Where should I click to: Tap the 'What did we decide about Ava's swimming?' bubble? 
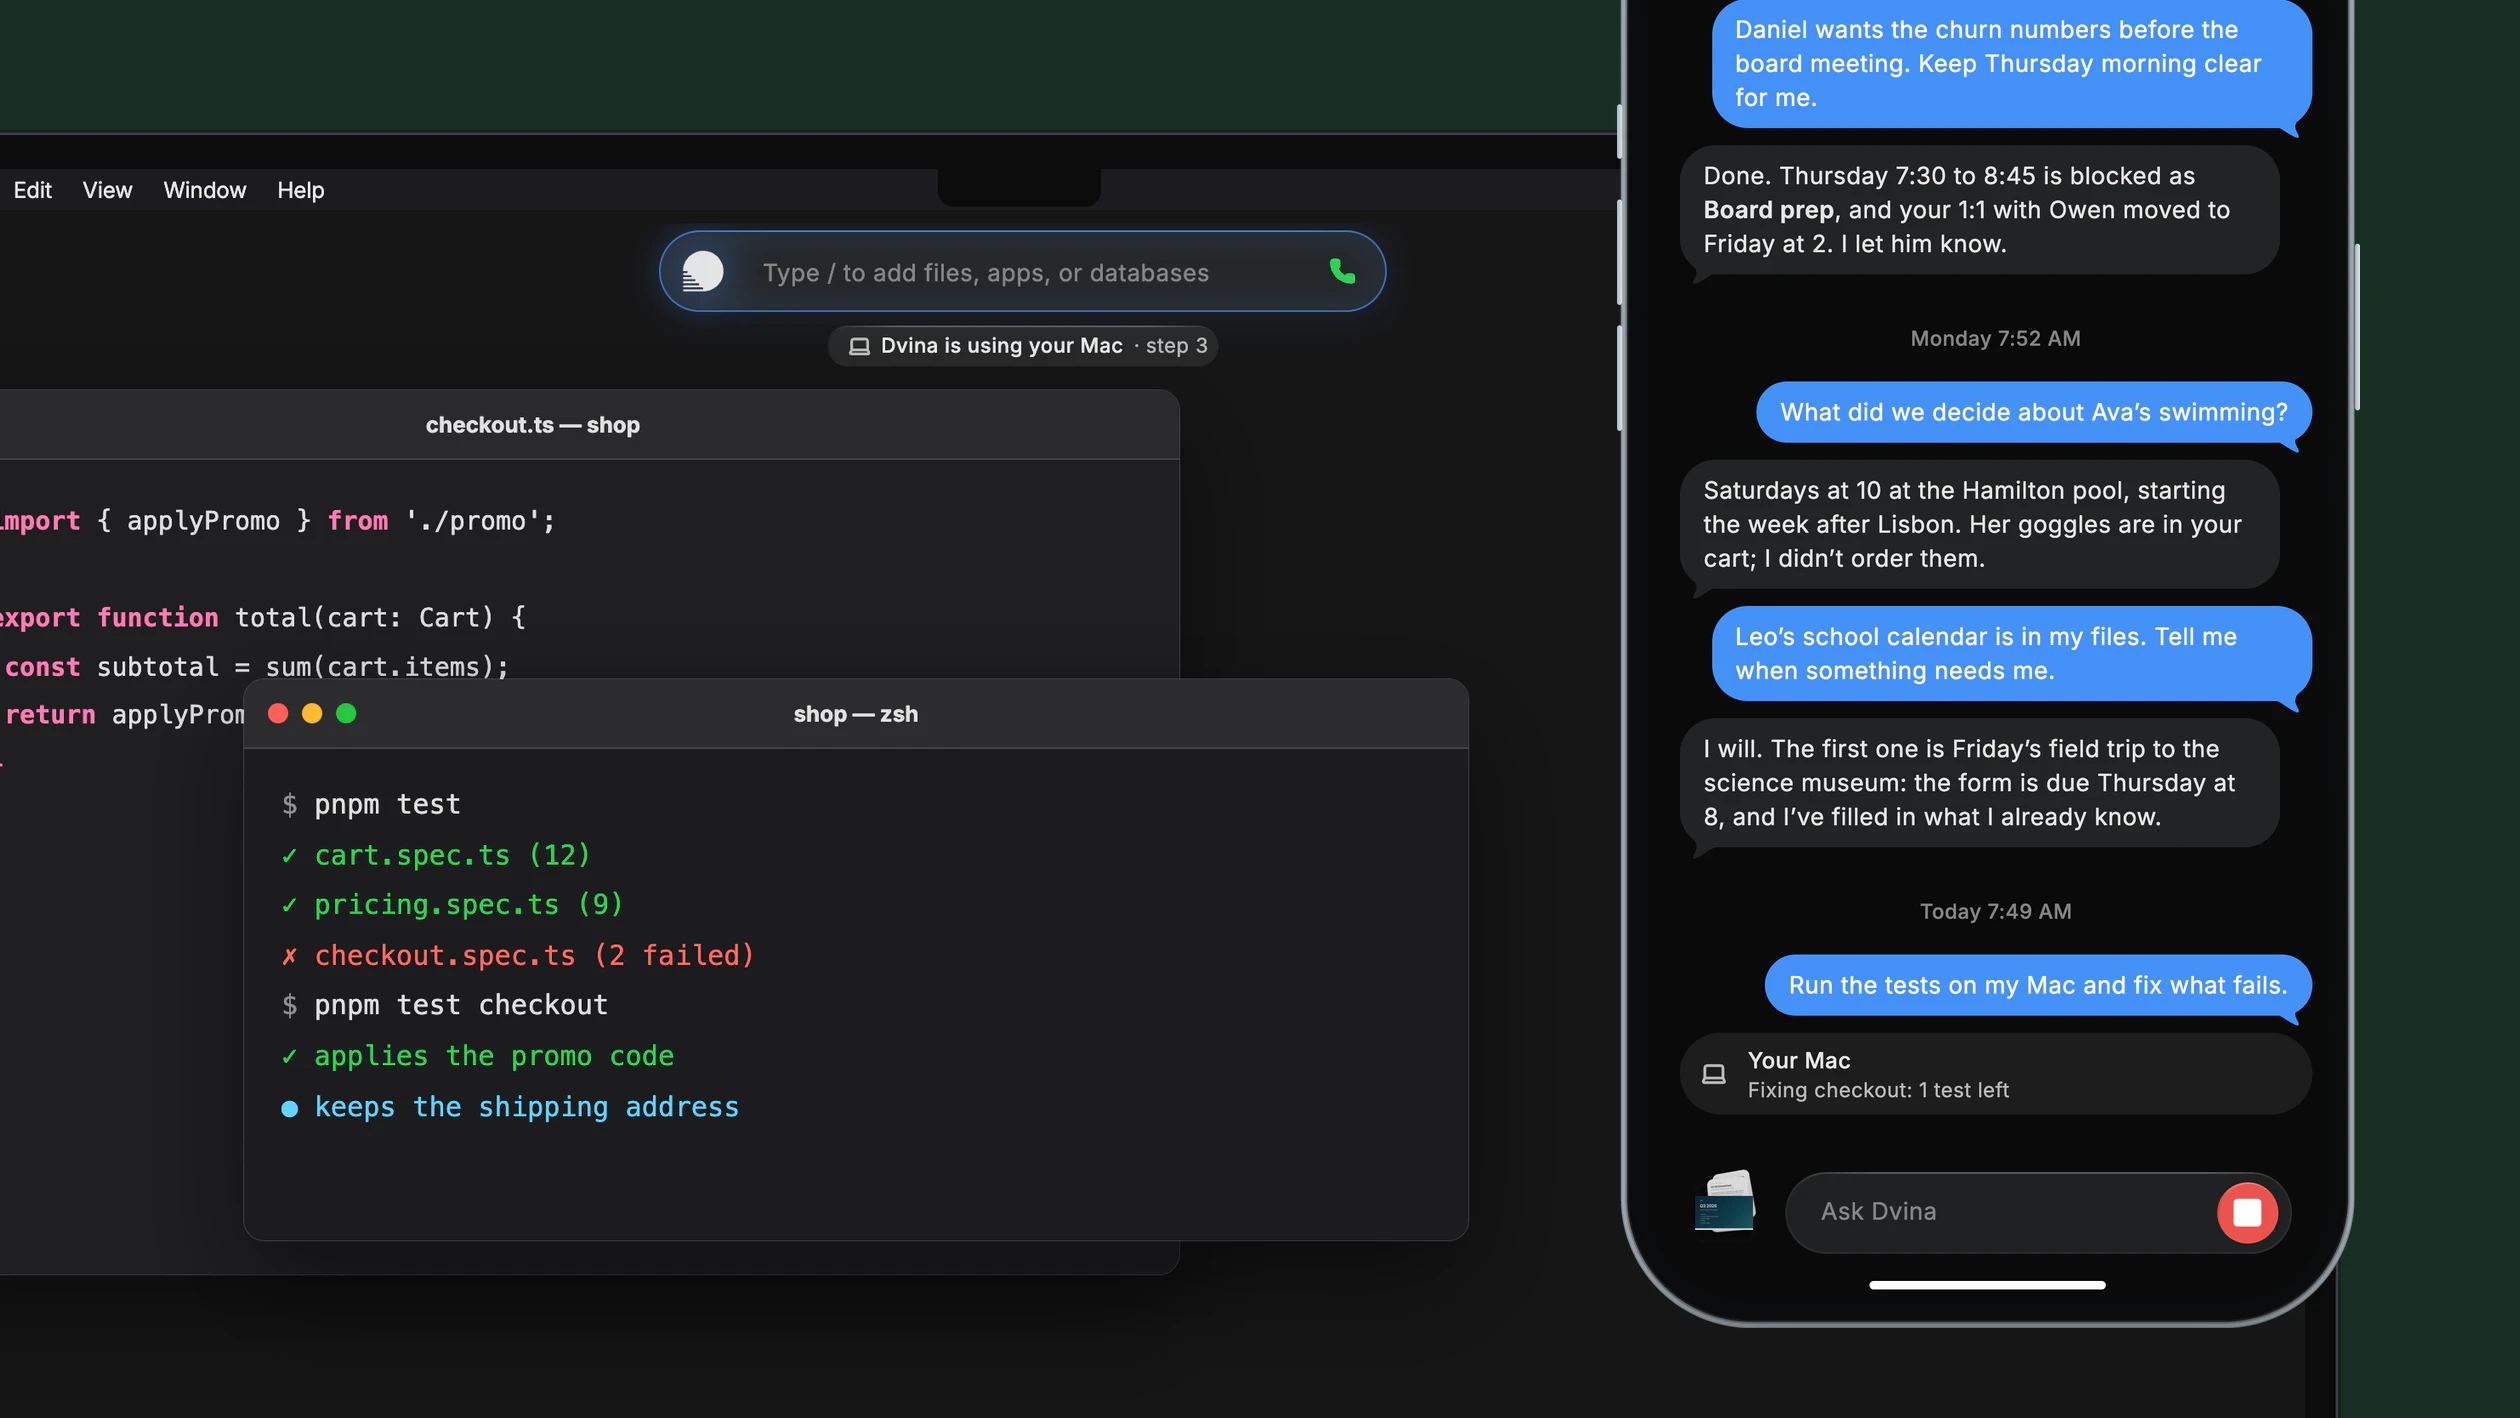click(x=2034, y=412)
